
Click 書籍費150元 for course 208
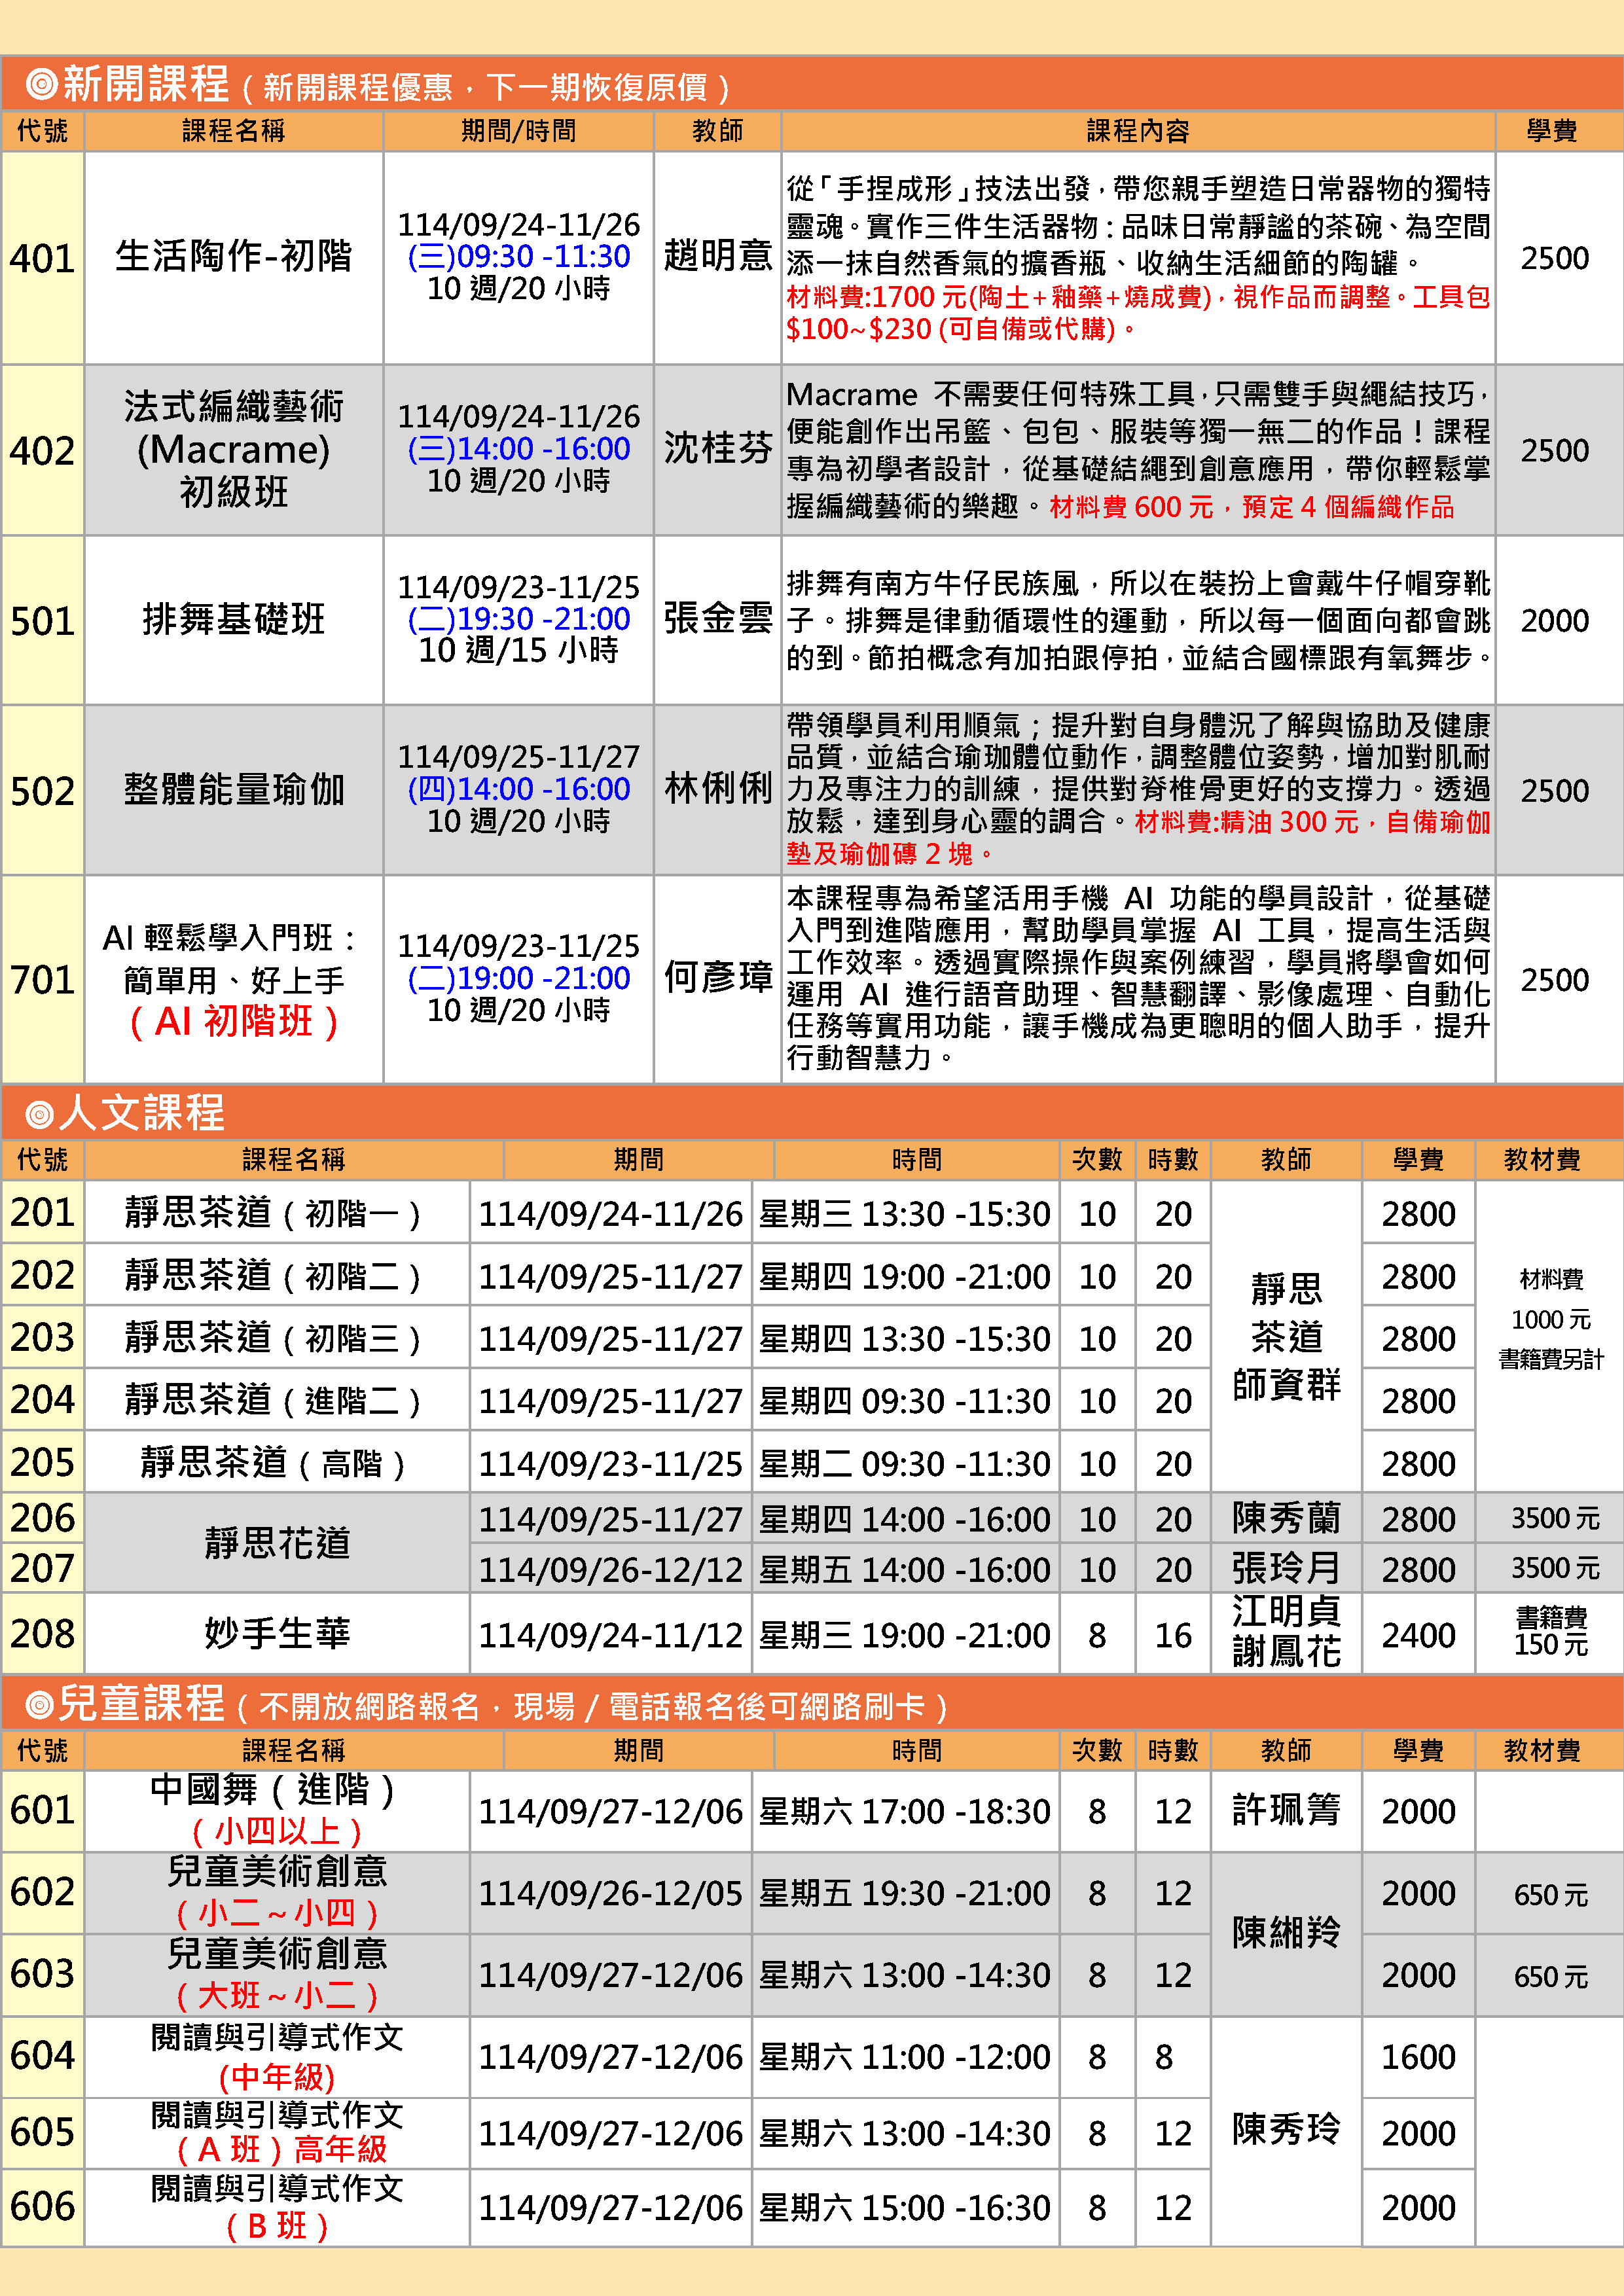click(1550, 1632)
